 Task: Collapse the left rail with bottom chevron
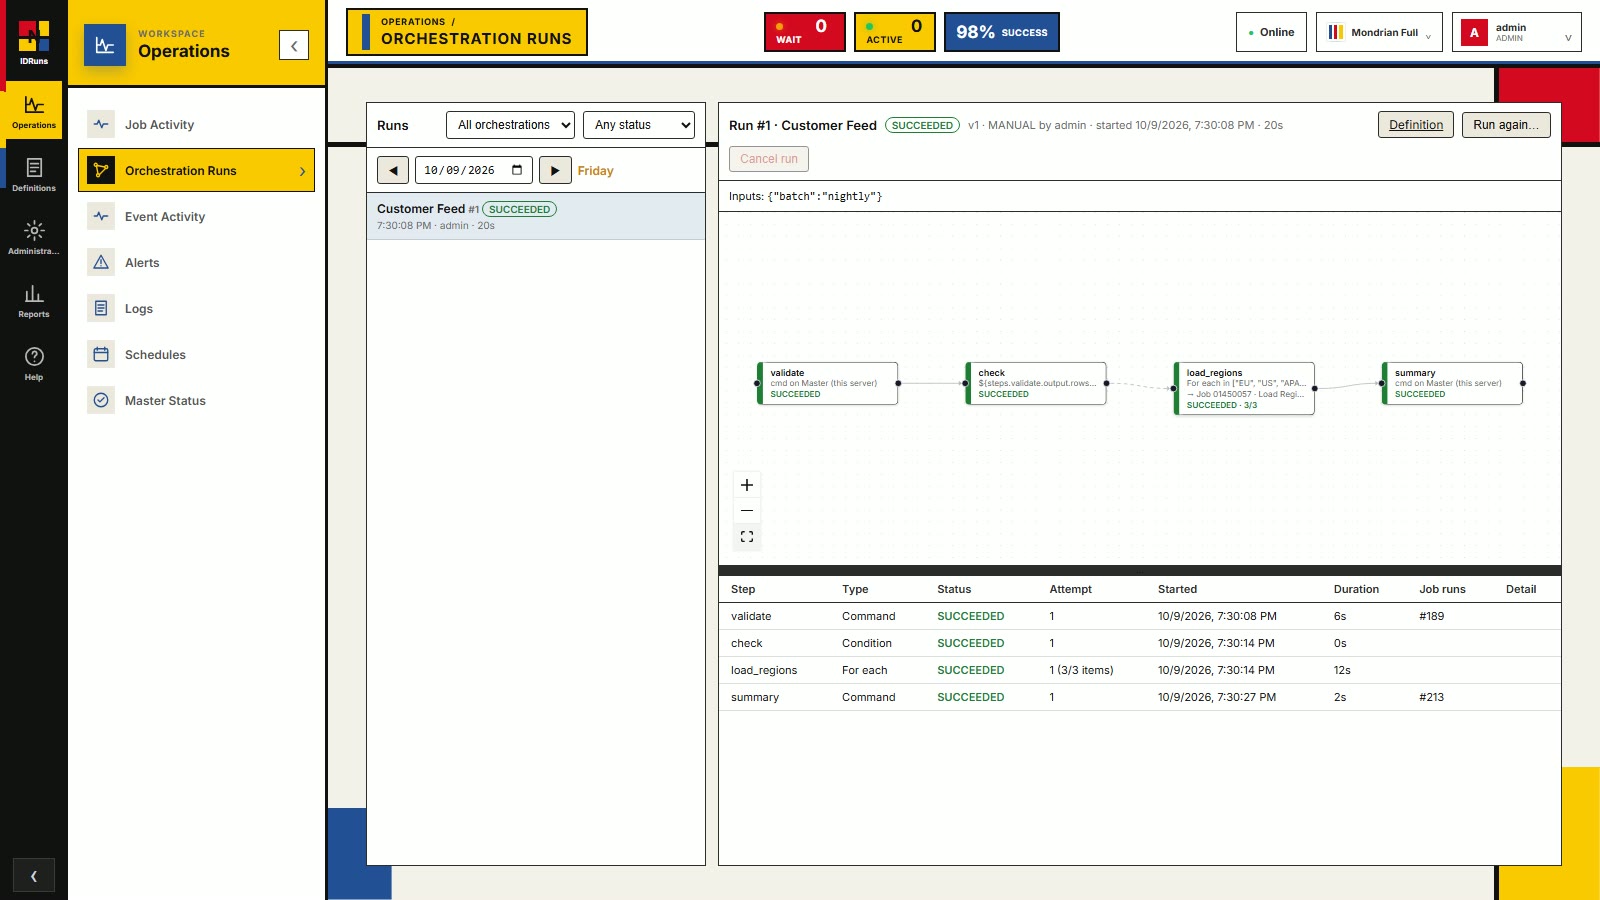coord(34,876)
